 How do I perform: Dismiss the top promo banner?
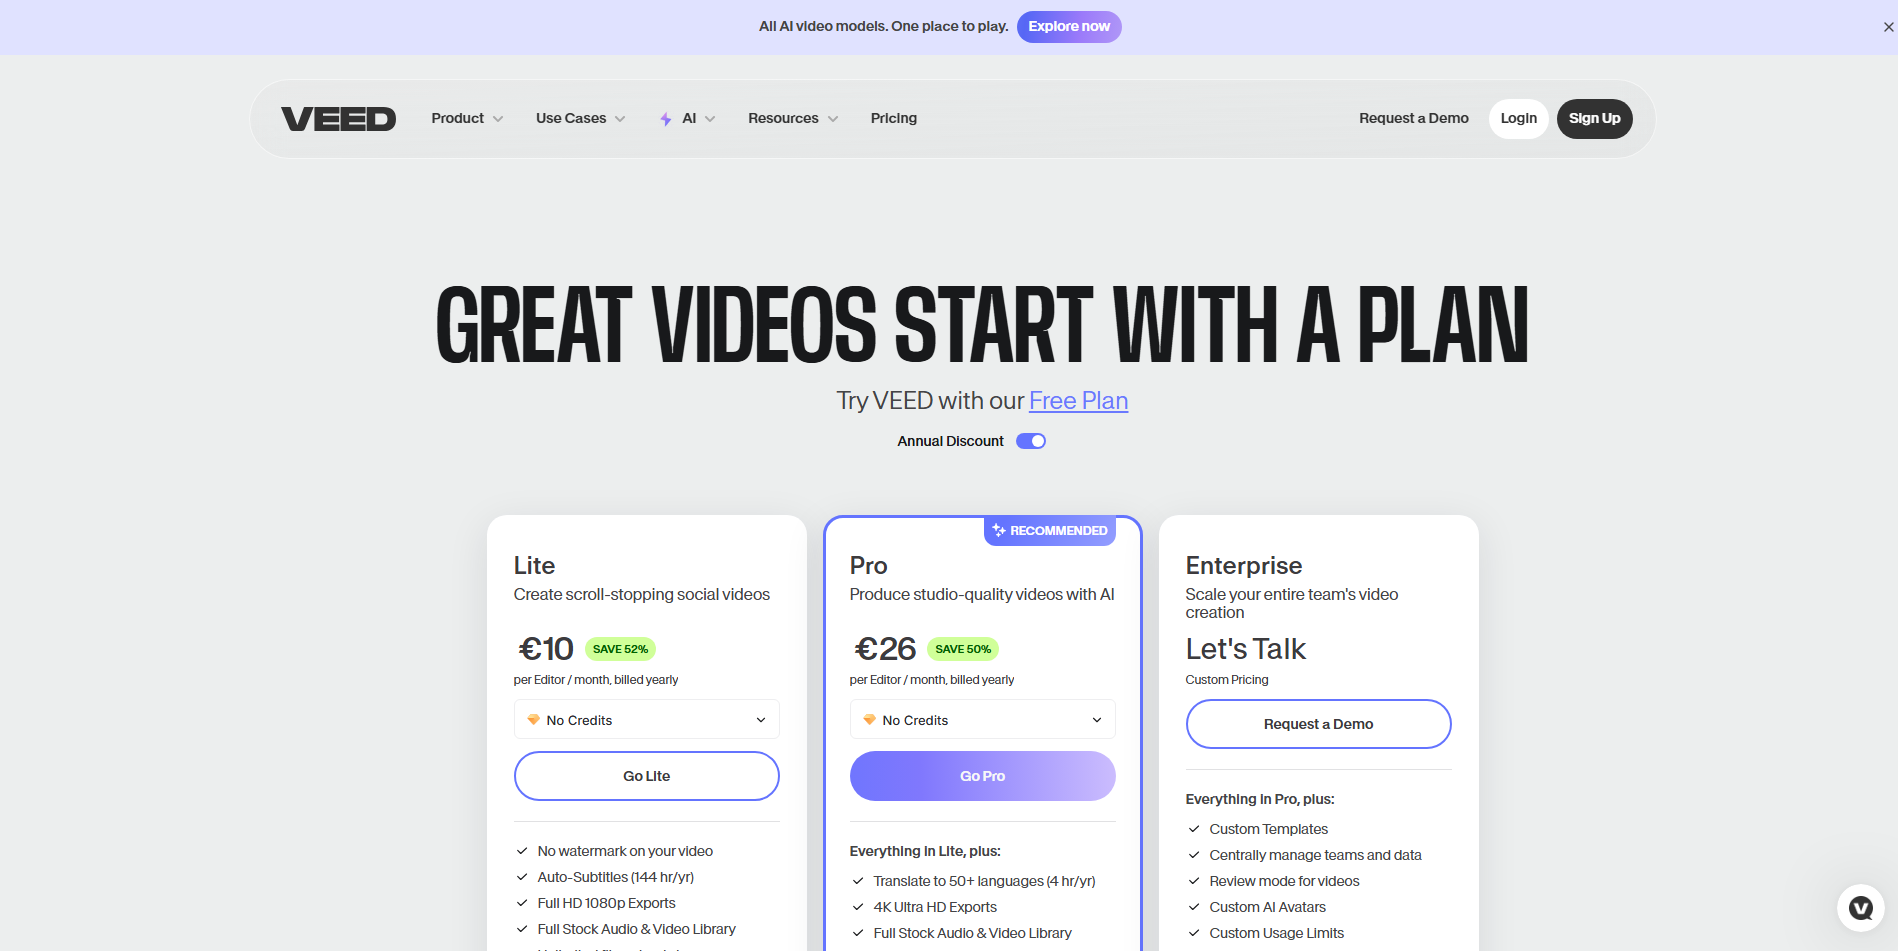[1888, 27]
